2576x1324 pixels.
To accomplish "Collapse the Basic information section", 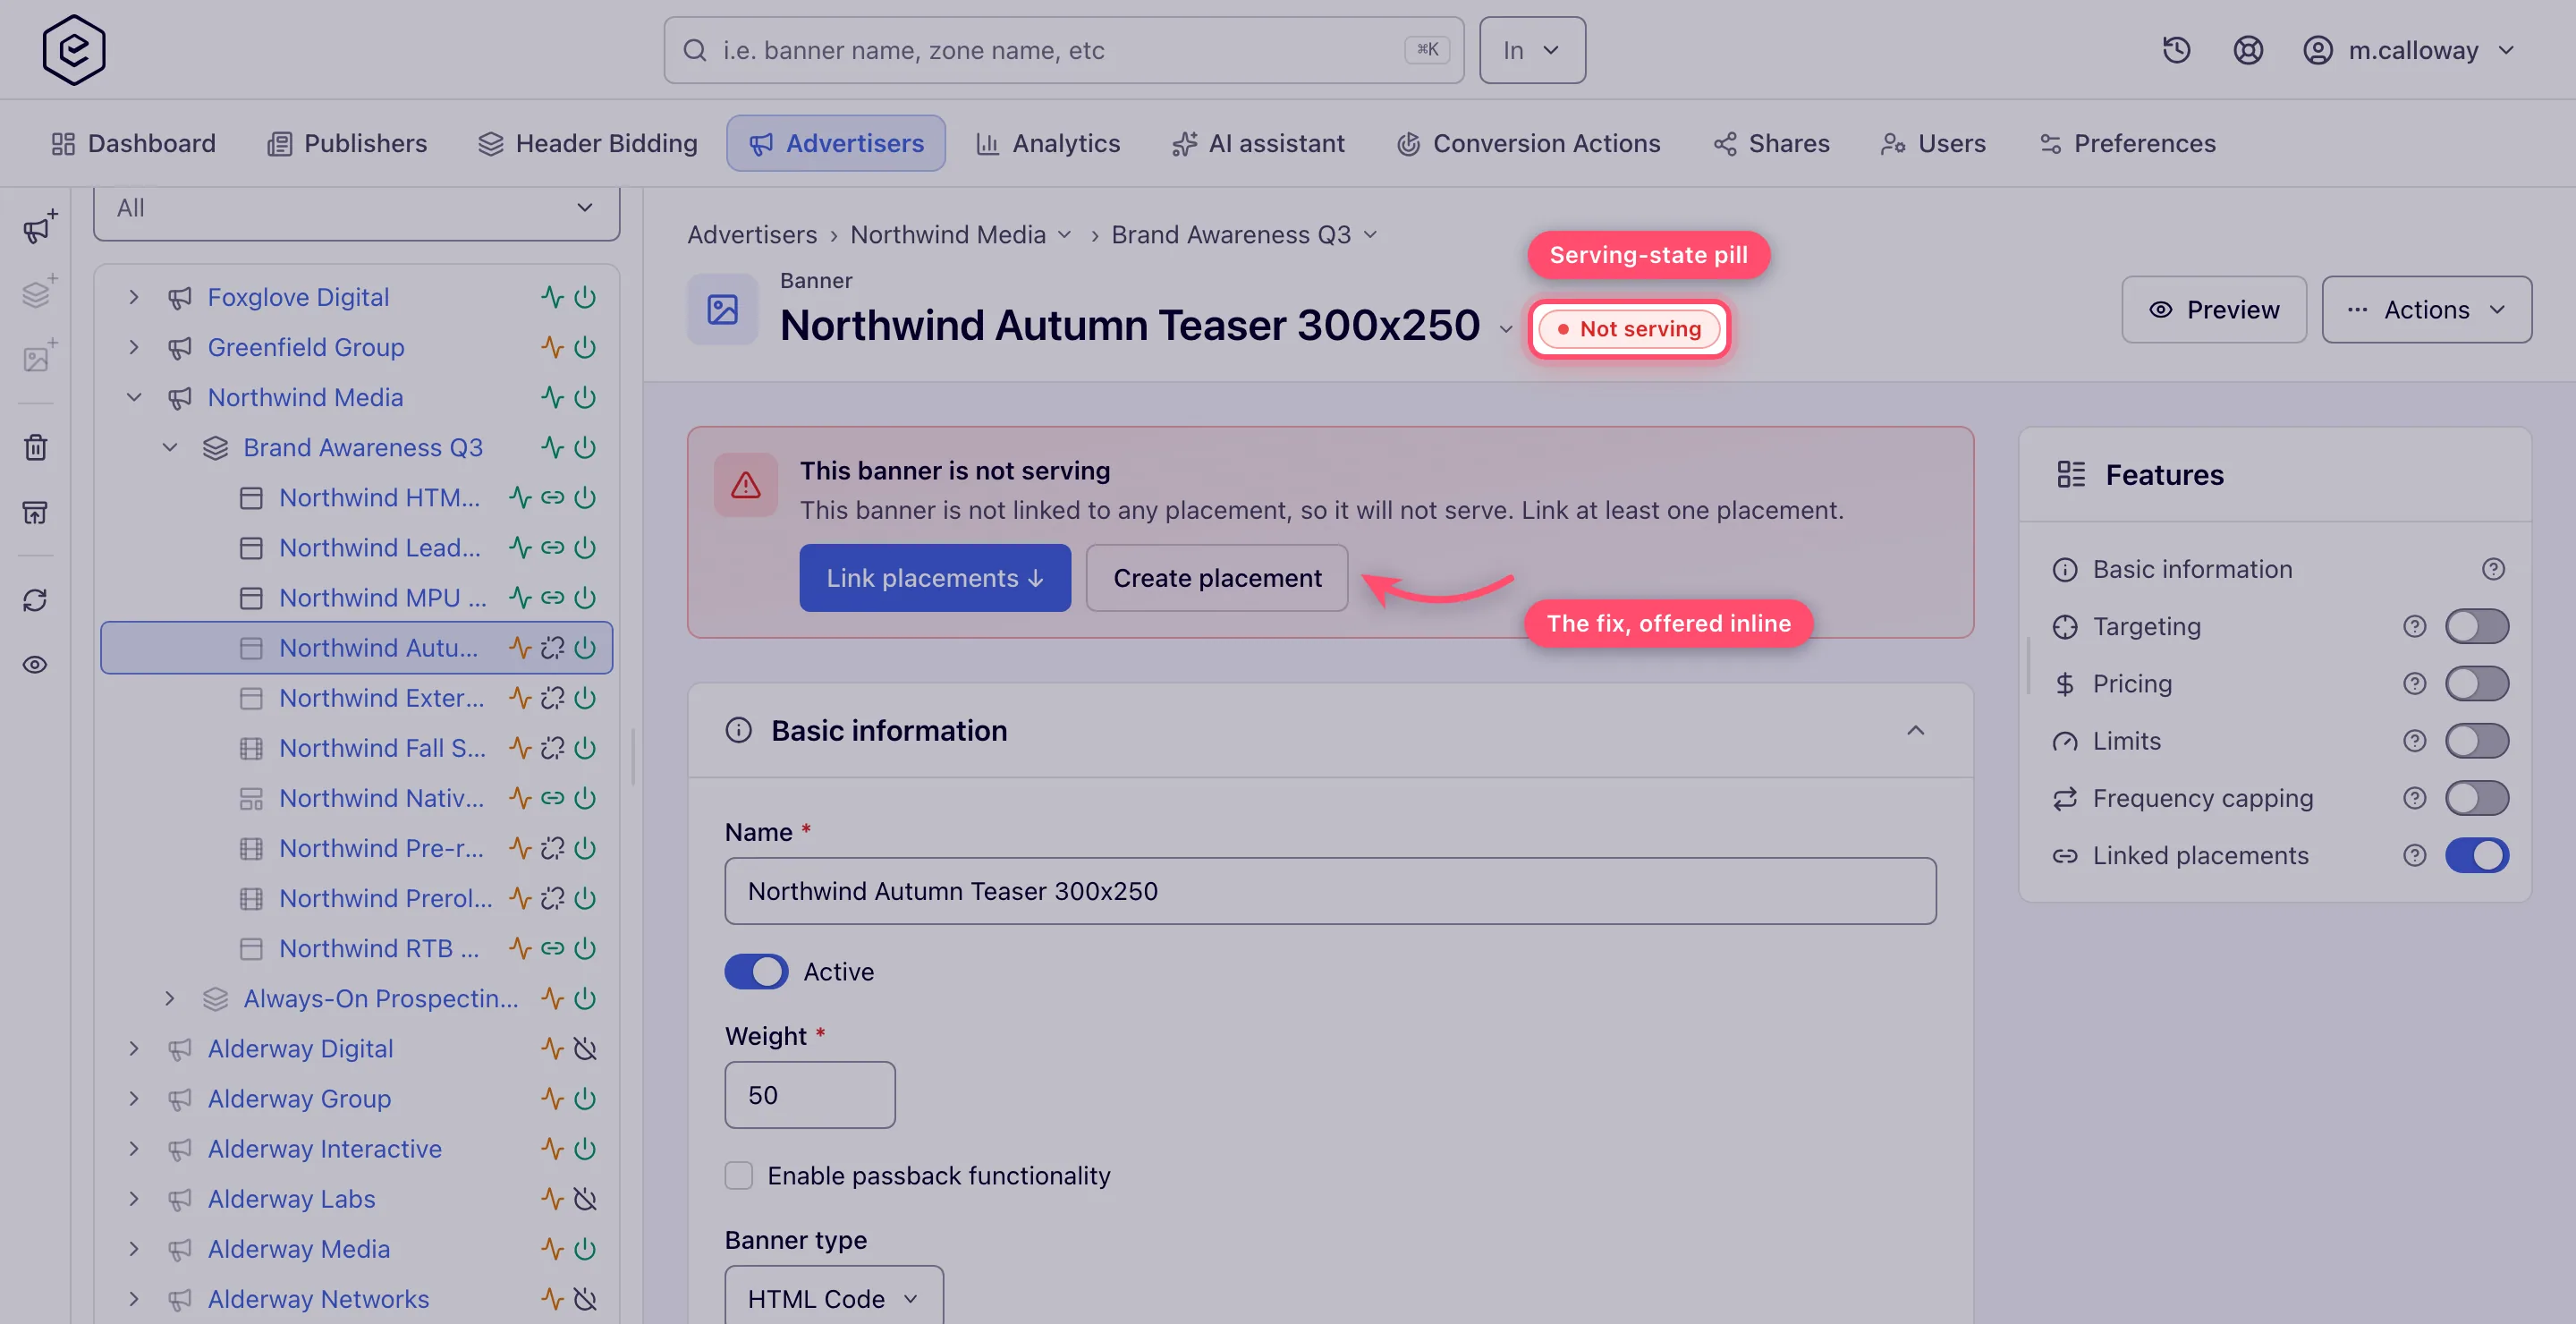I will pyautogui.click(x=1914, y=731).
